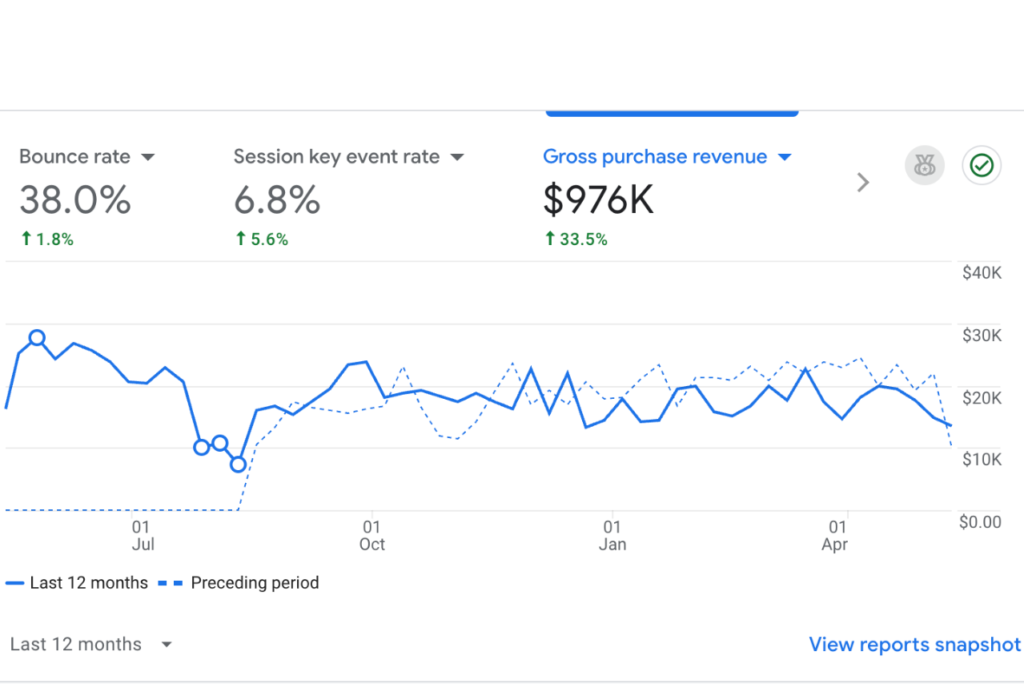Select the peak anomaly marker near $30K

pyautogui.click(x=37, y=337)
